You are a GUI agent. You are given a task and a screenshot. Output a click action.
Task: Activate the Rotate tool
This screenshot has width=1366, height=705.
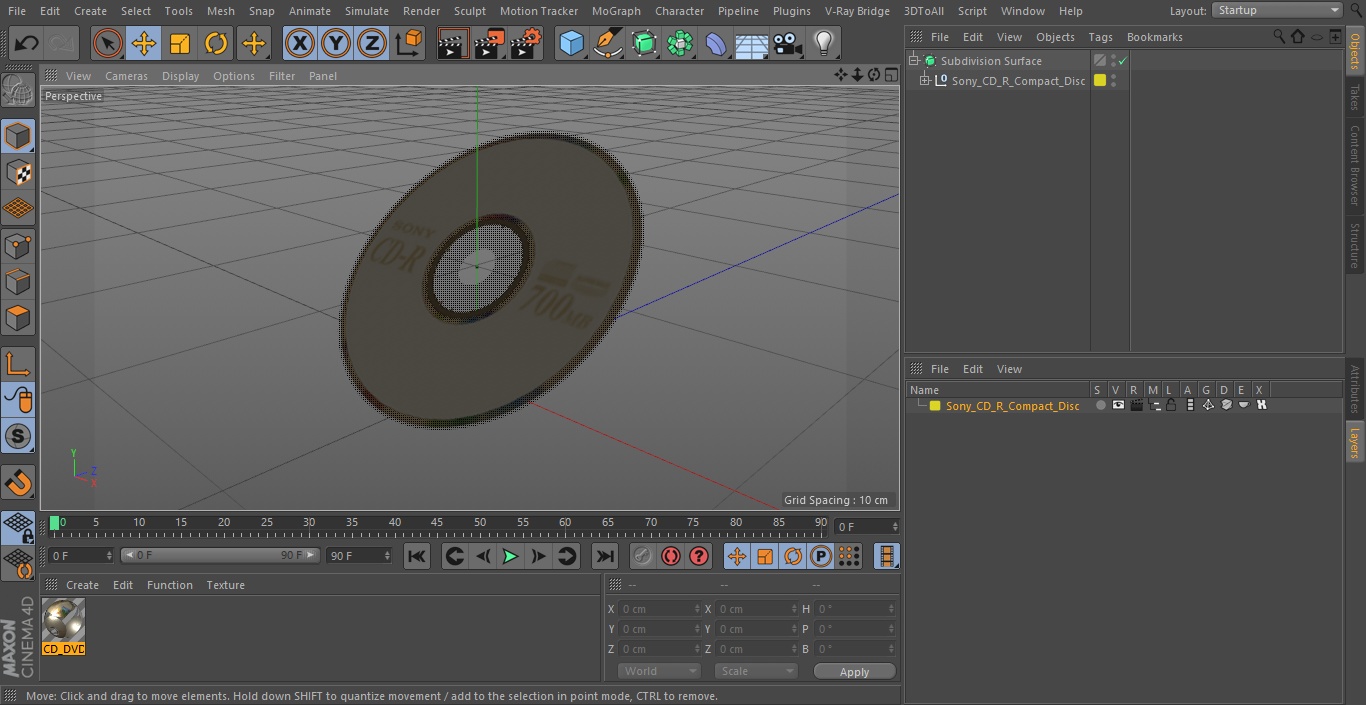(x=216, y=44)
